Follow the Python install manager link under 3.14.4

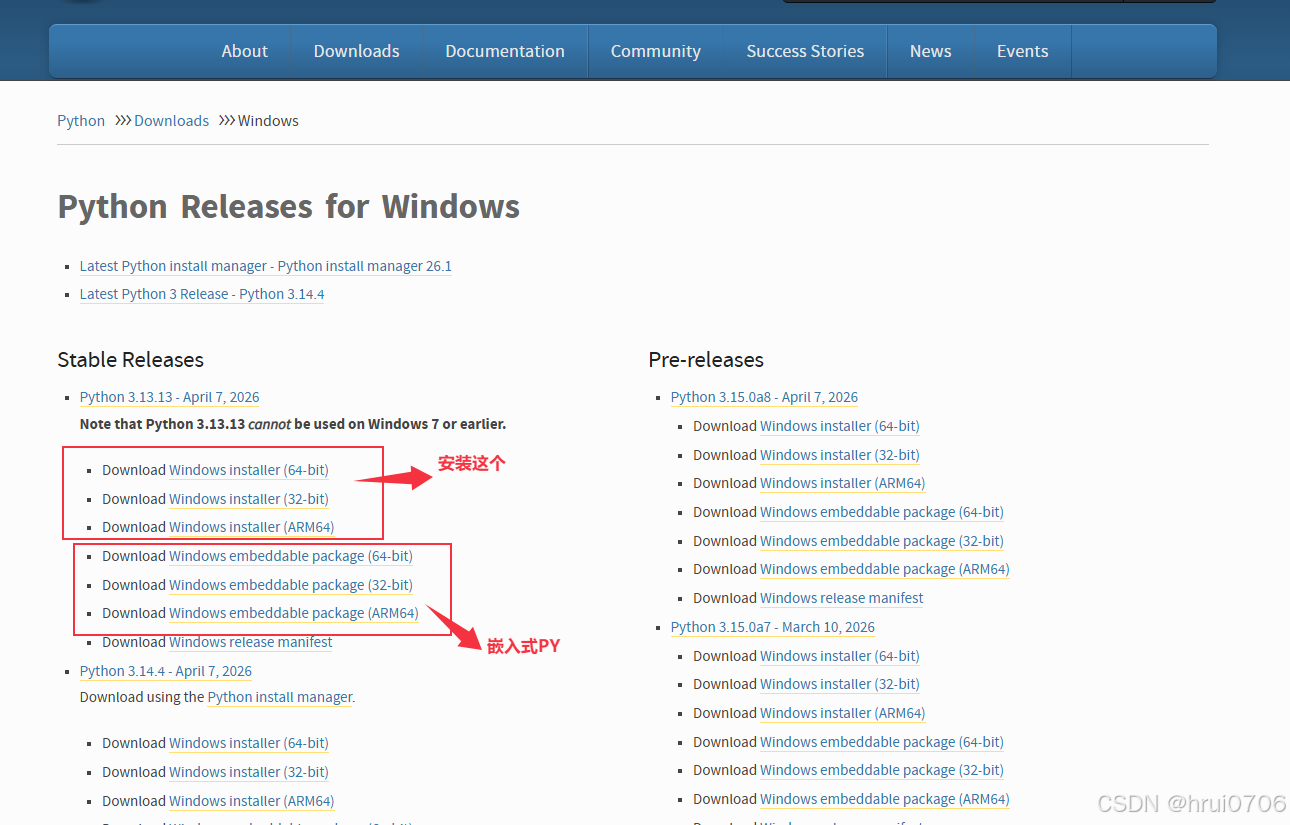280,697
